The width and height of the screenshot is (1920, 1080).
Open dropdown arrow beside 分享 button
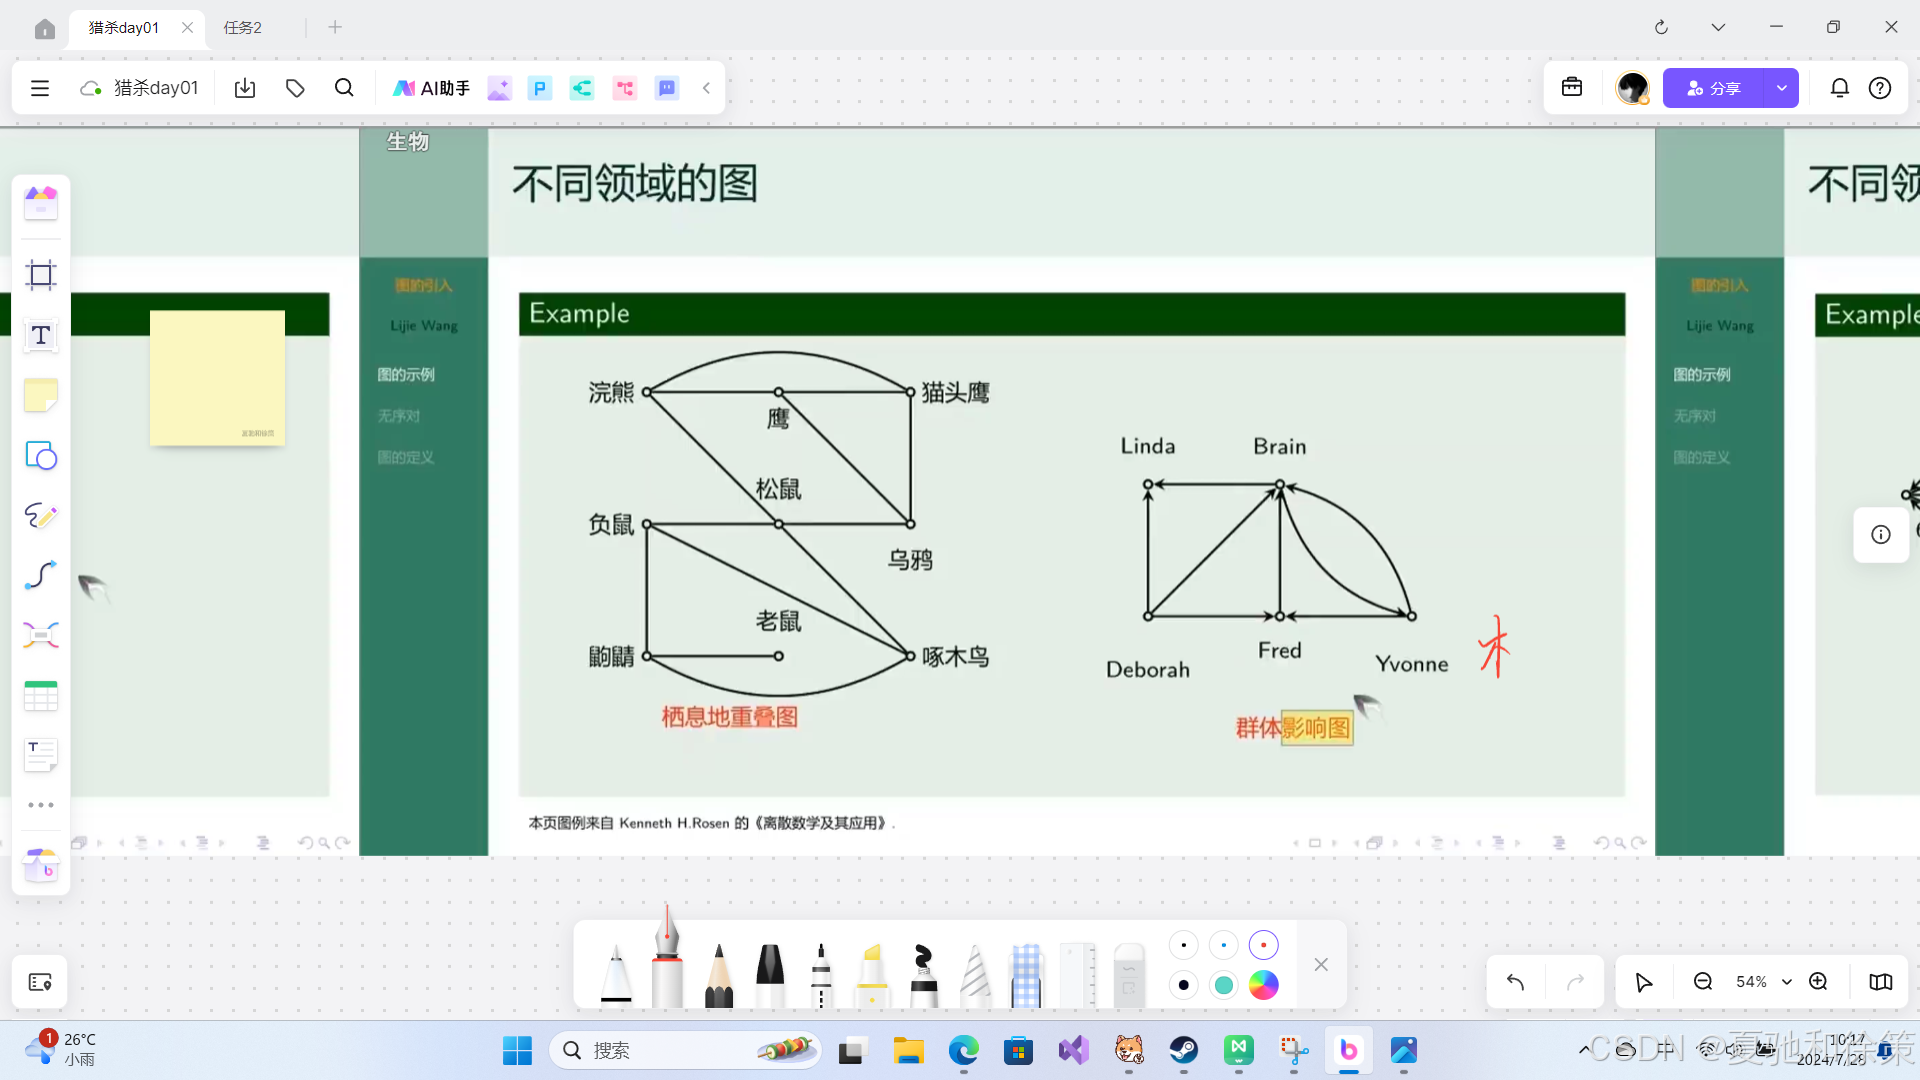1781,88
